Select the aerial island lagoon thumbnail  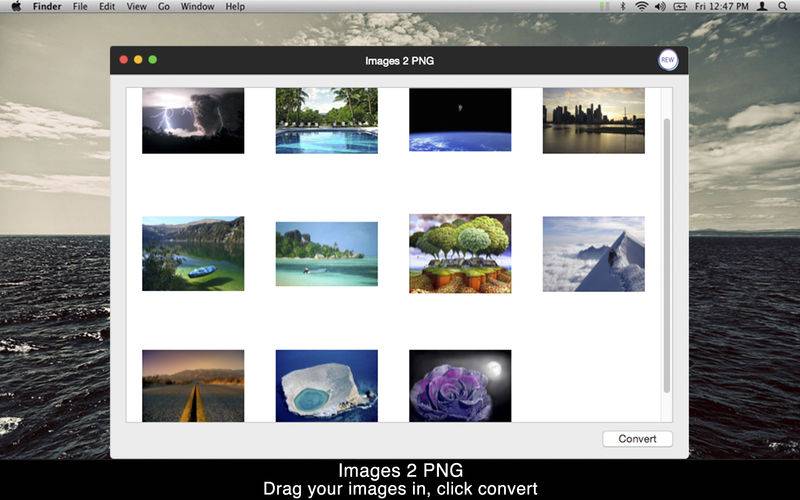[327, 386]
